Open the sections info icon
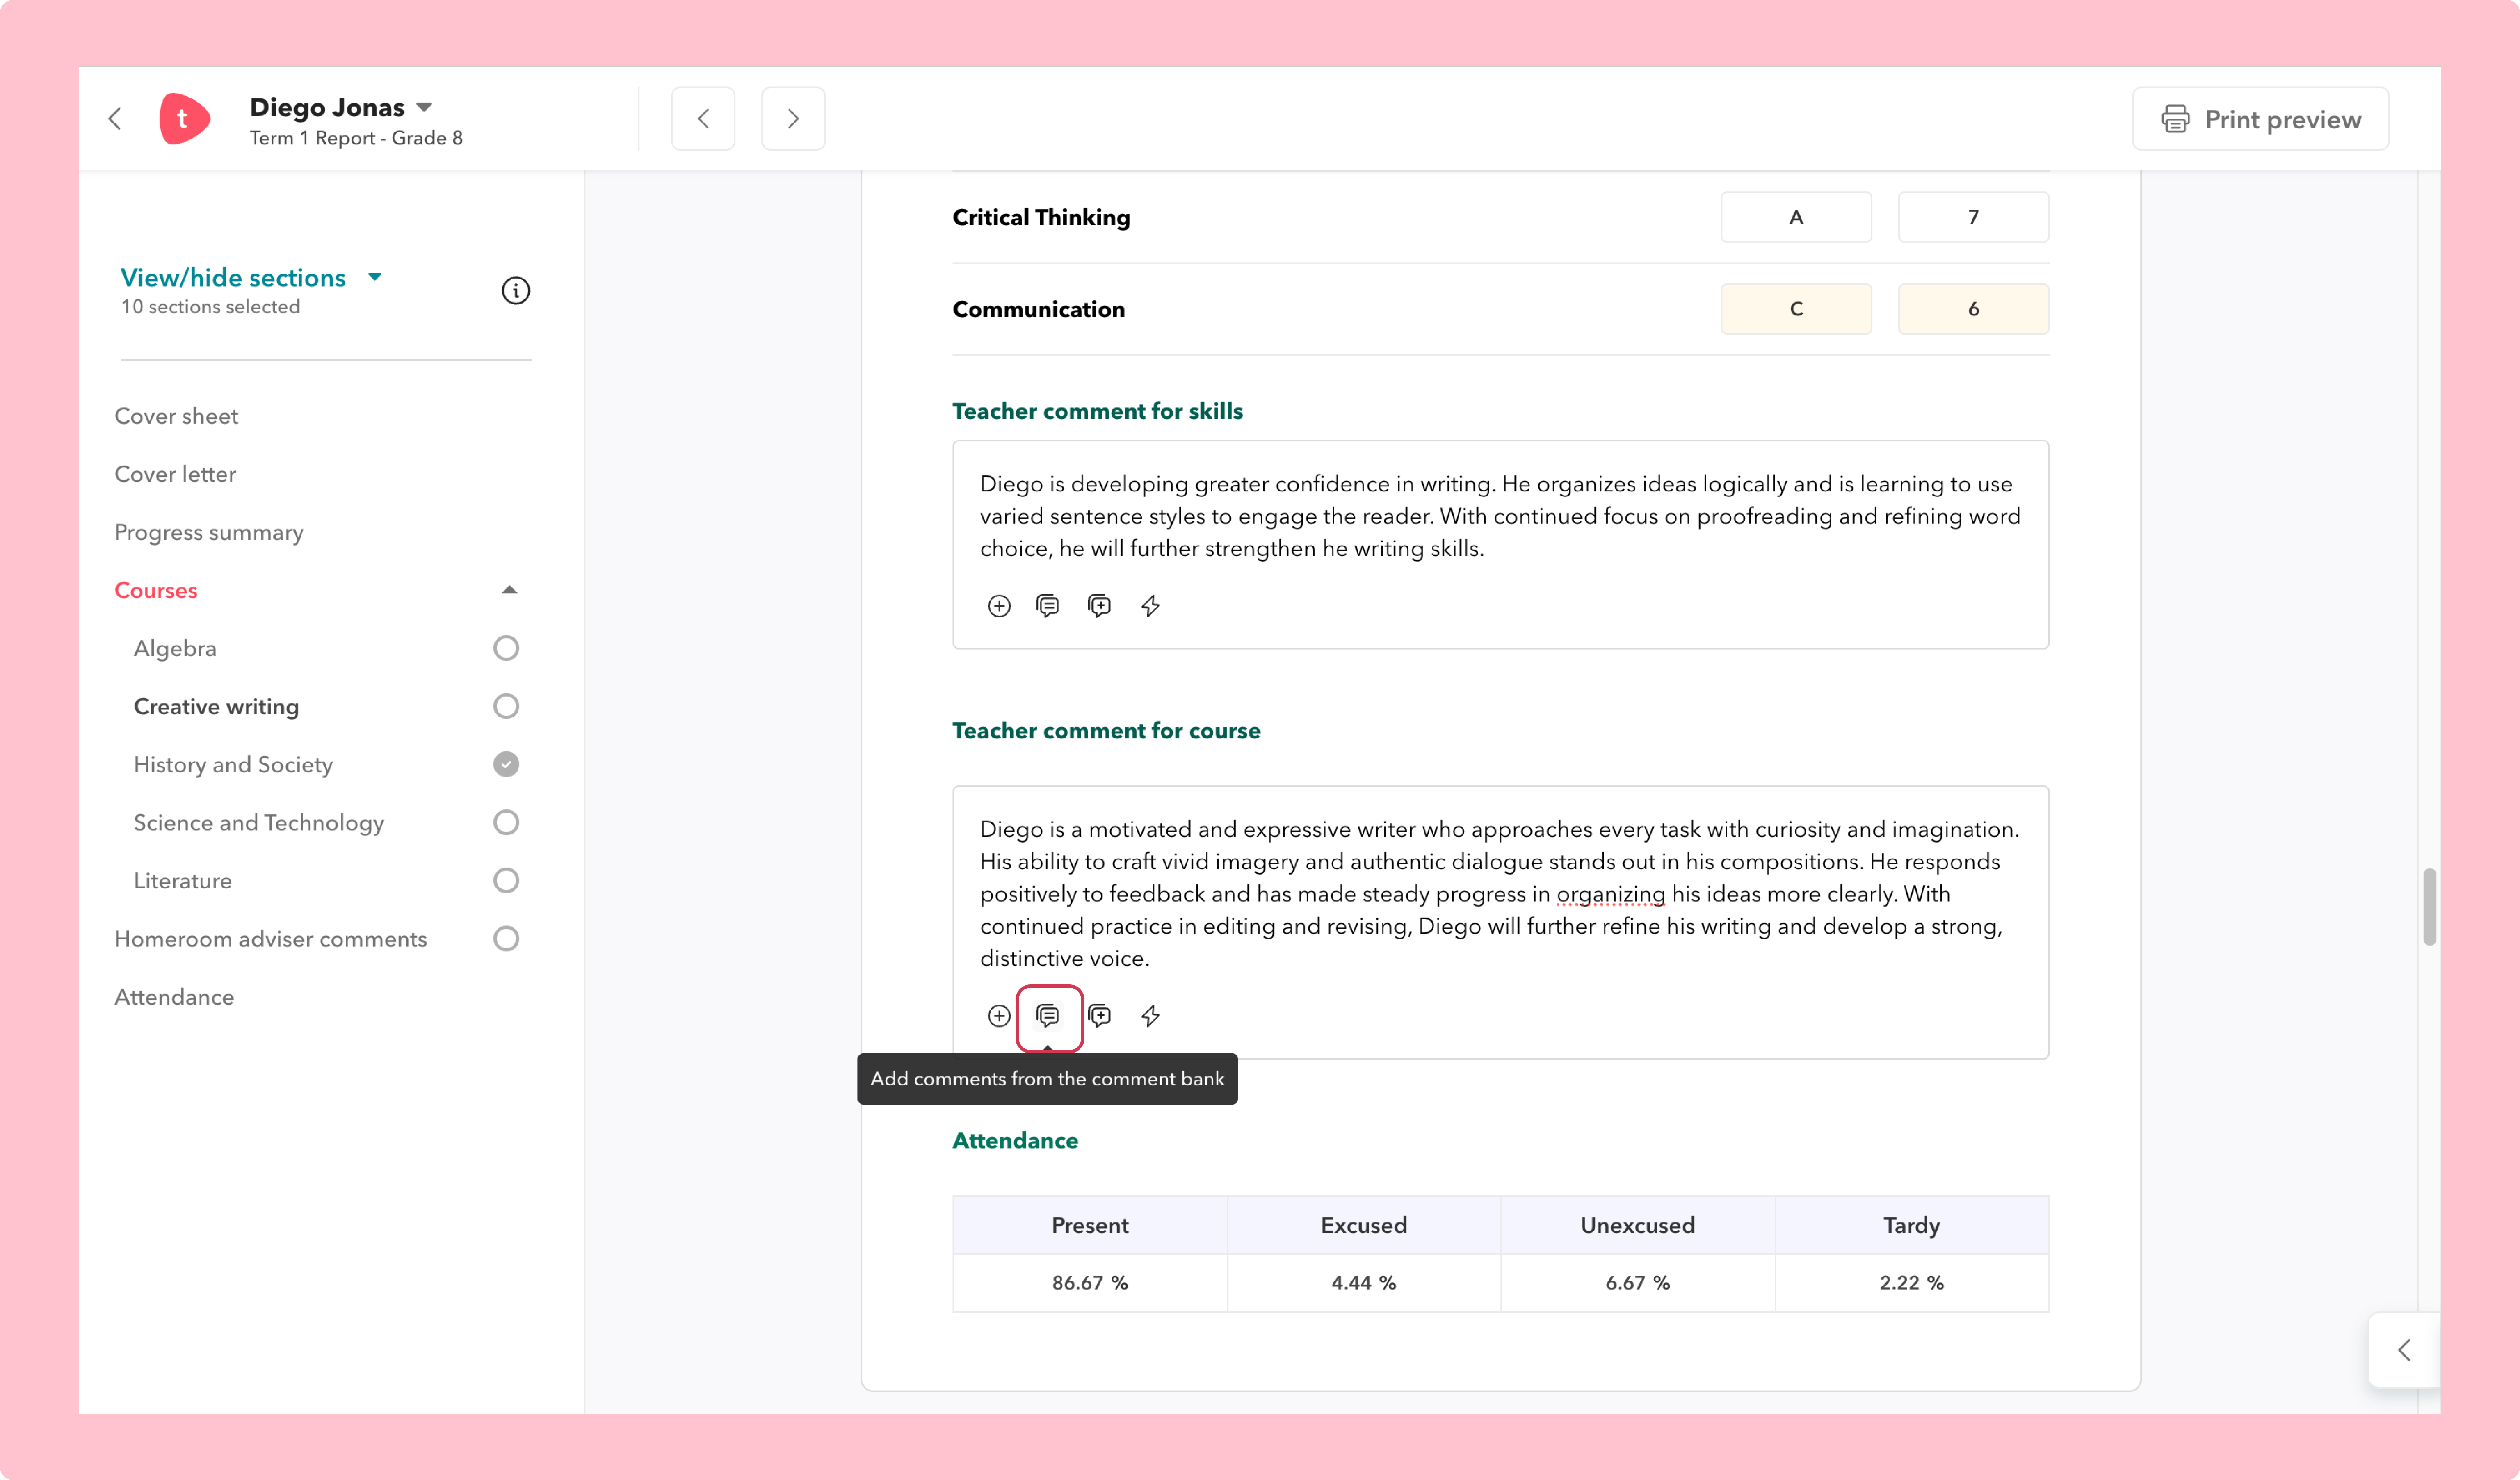The height and width of the screenshot is (1480, 2520). [x=515, y=290]
